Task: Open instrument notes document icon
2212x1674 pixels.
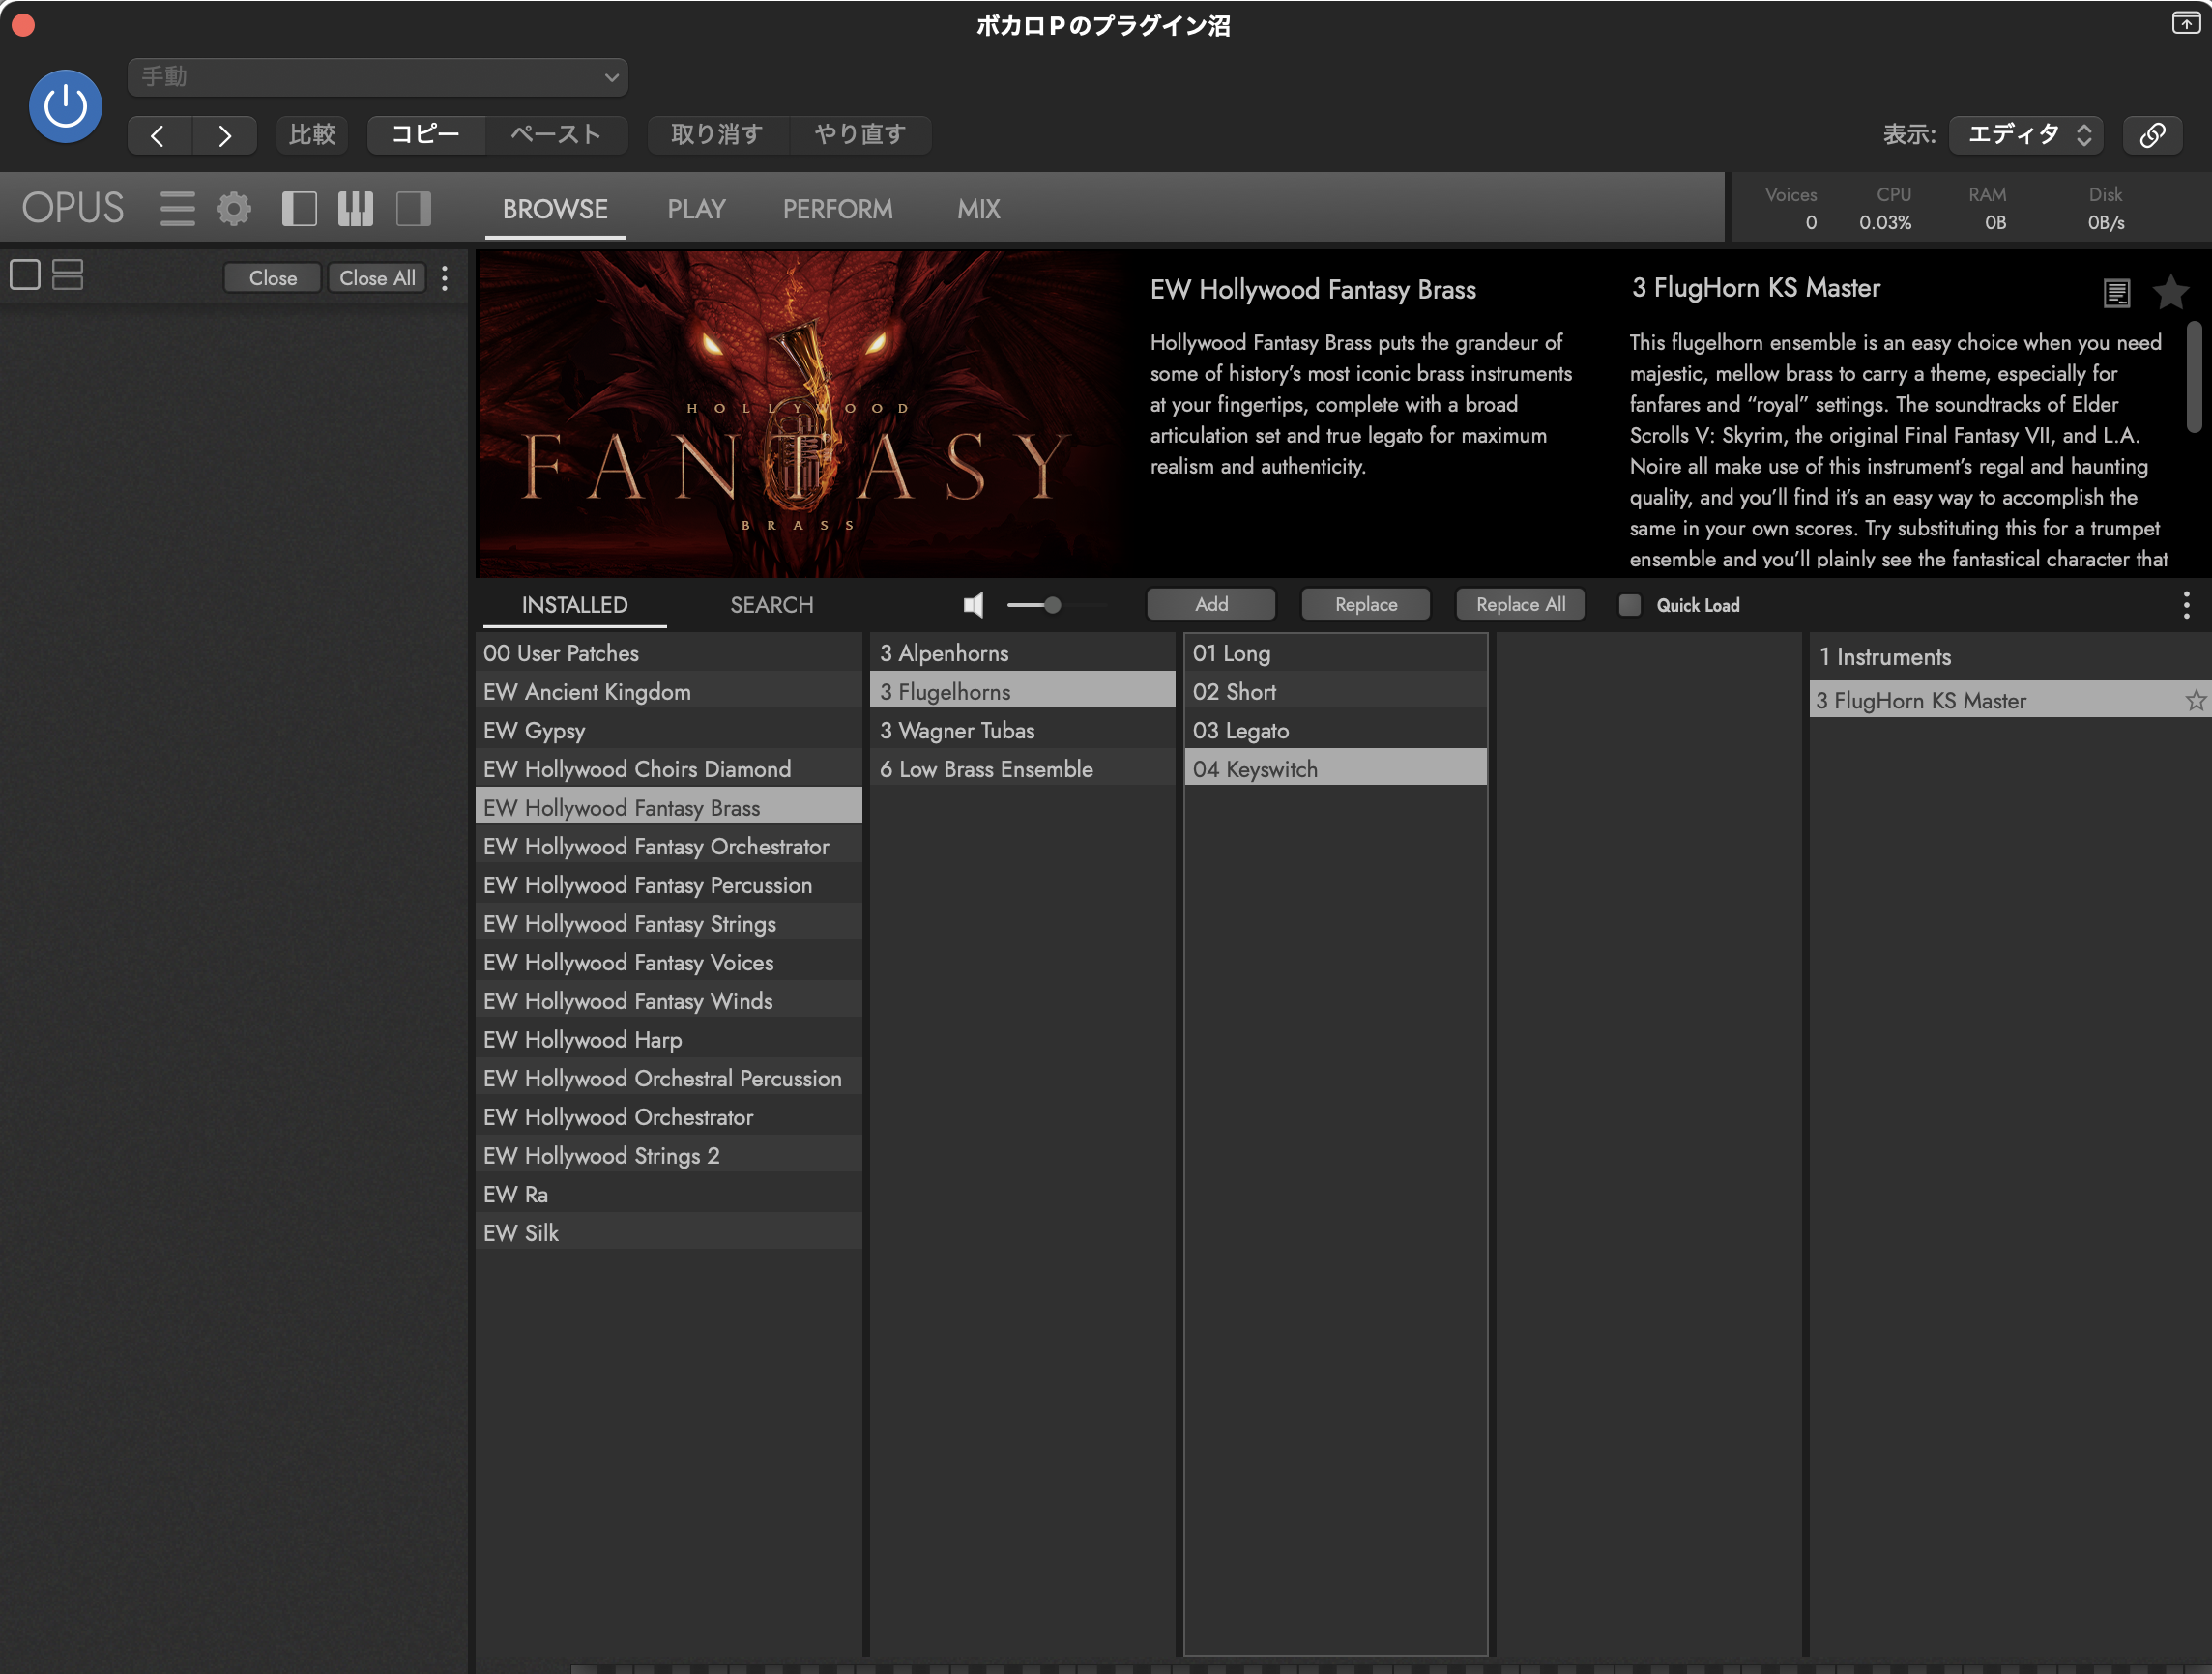Action: pos(2116,293)
